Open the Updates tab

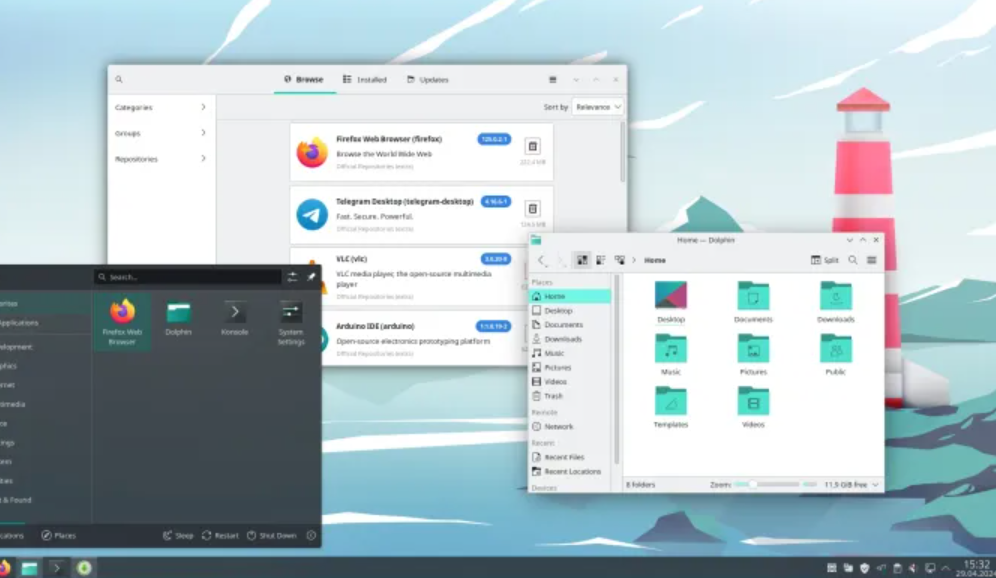pos(427,80)
